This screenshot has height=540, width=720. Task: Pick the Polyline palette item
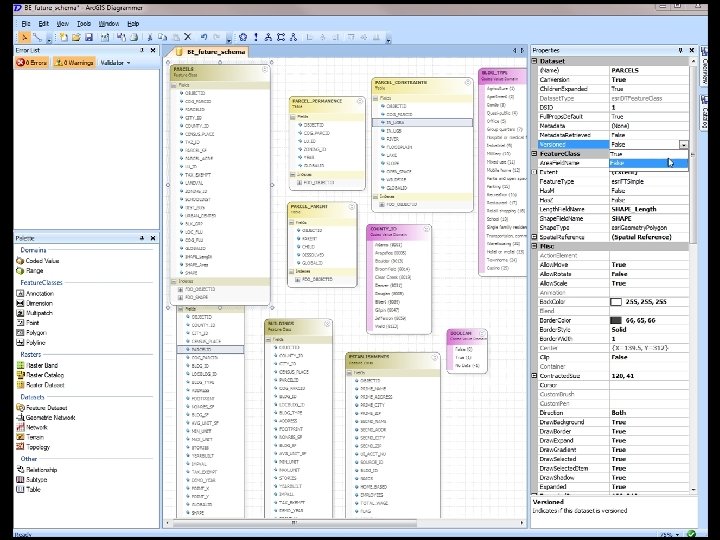tap(31, 343)
